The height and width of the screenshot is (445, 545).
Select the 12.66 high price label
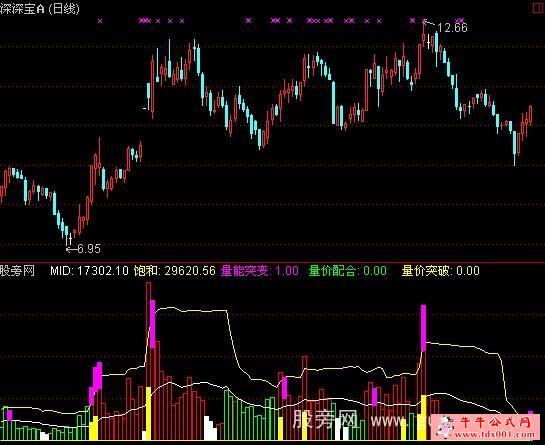[452, 27]
